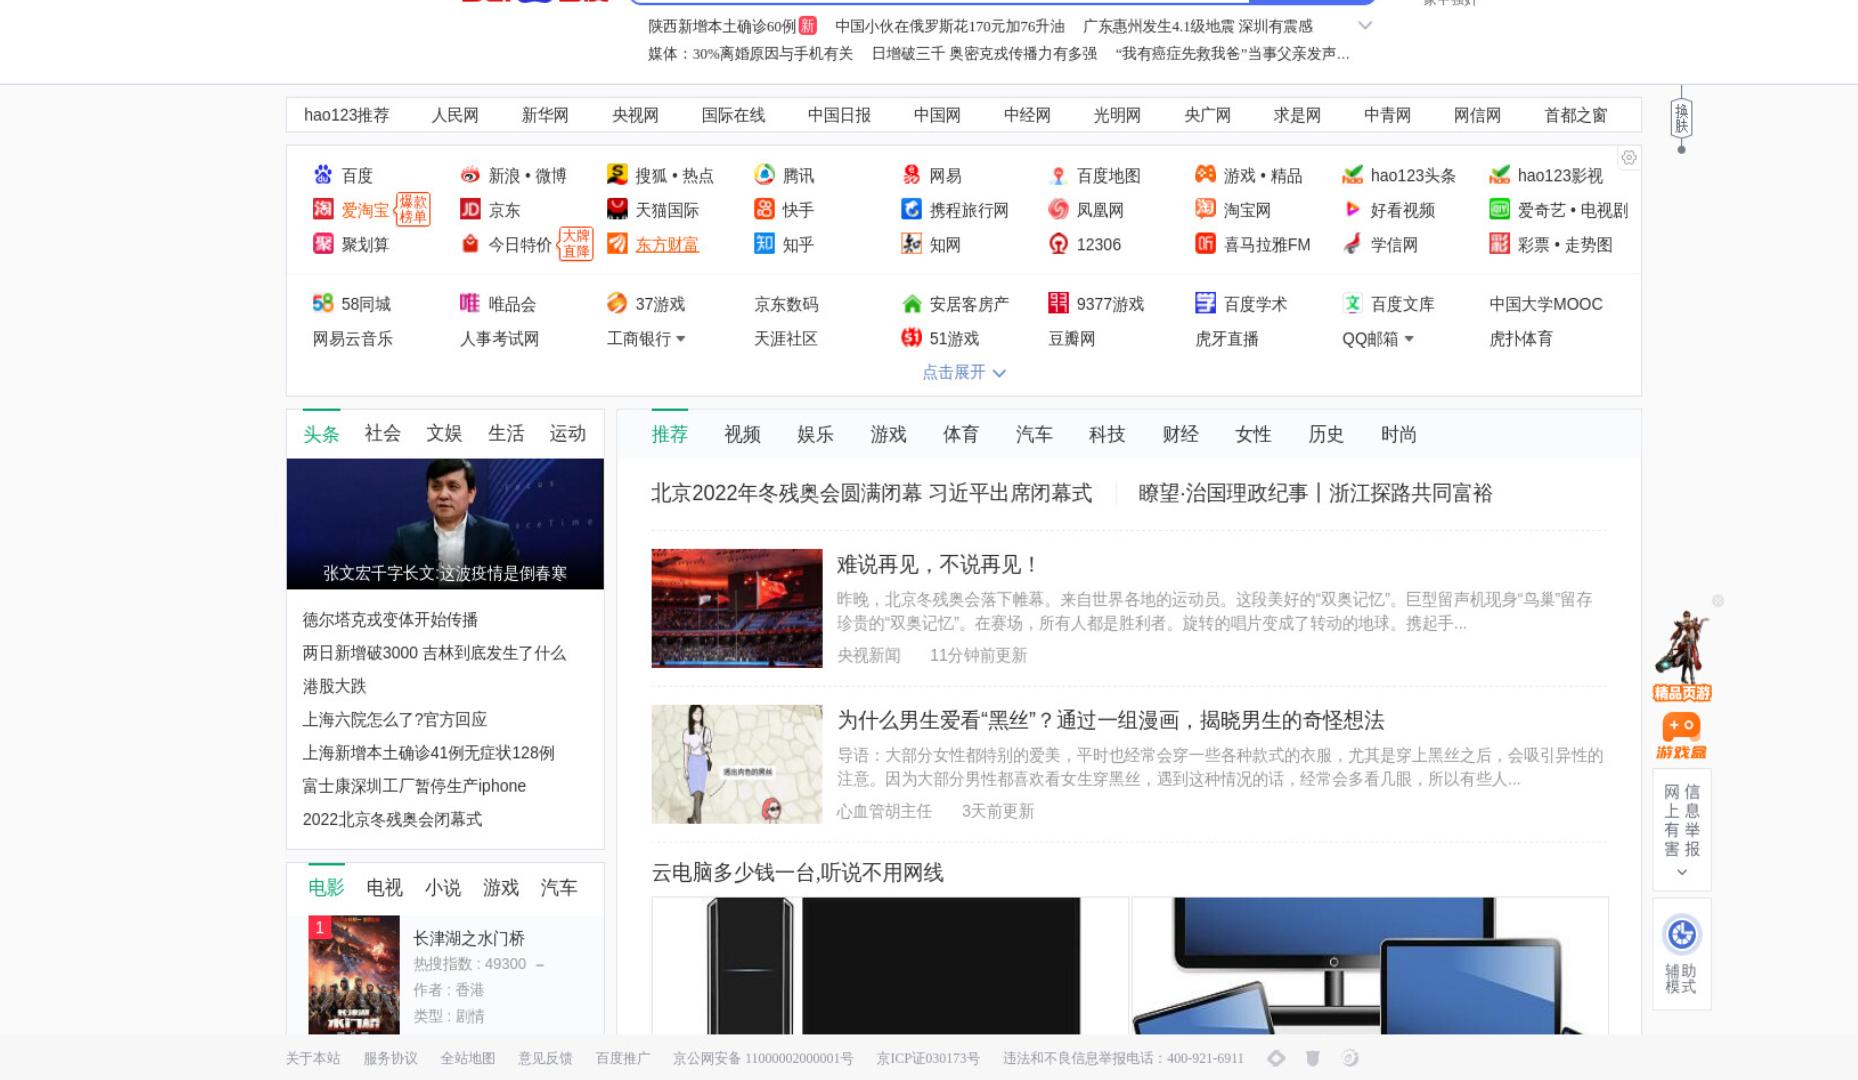Click the 9377游戏 icon

pyautogui.click(x=1058, y=303)
